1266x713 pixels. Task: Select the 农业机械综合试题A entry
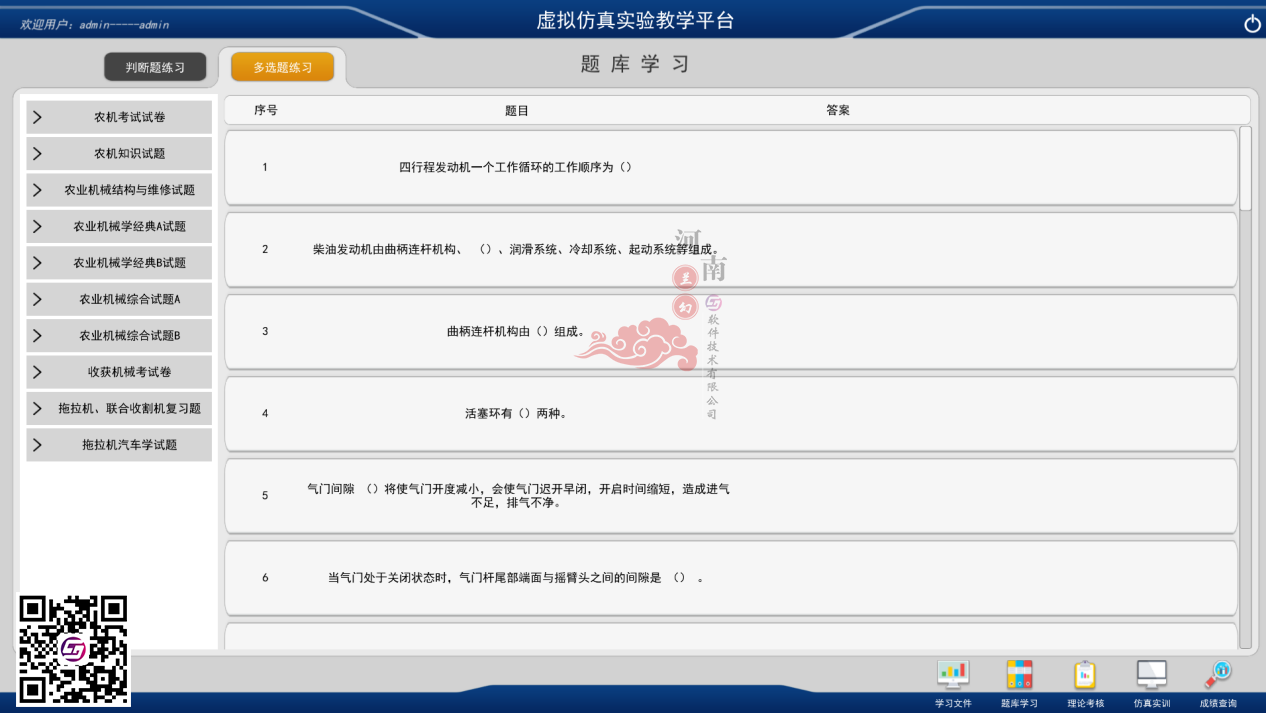[118, 298]
